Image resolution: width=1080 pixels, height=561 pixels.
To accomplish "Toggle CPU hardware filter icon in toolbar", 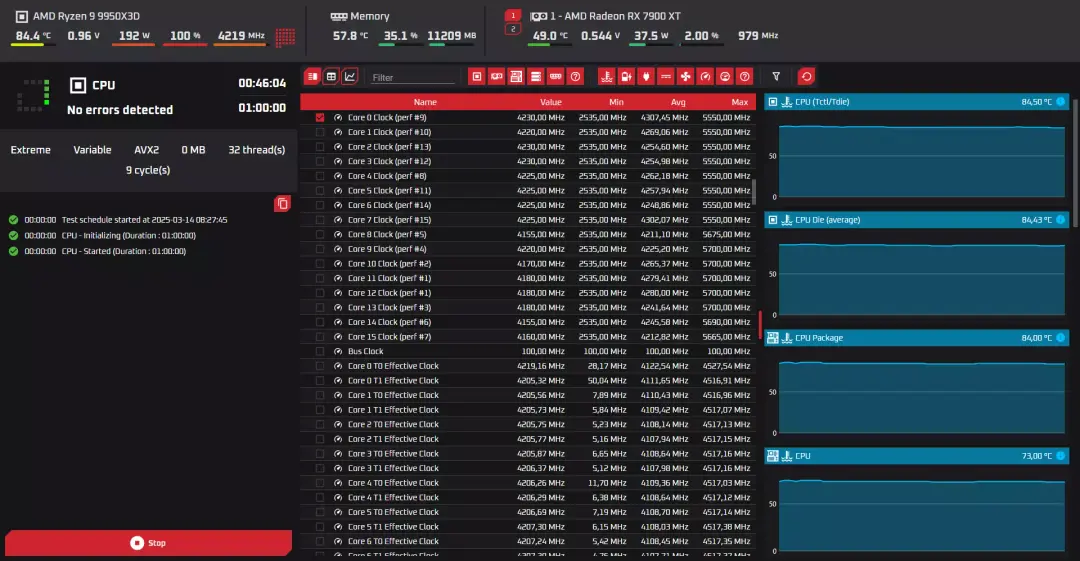I will point(477,76).
